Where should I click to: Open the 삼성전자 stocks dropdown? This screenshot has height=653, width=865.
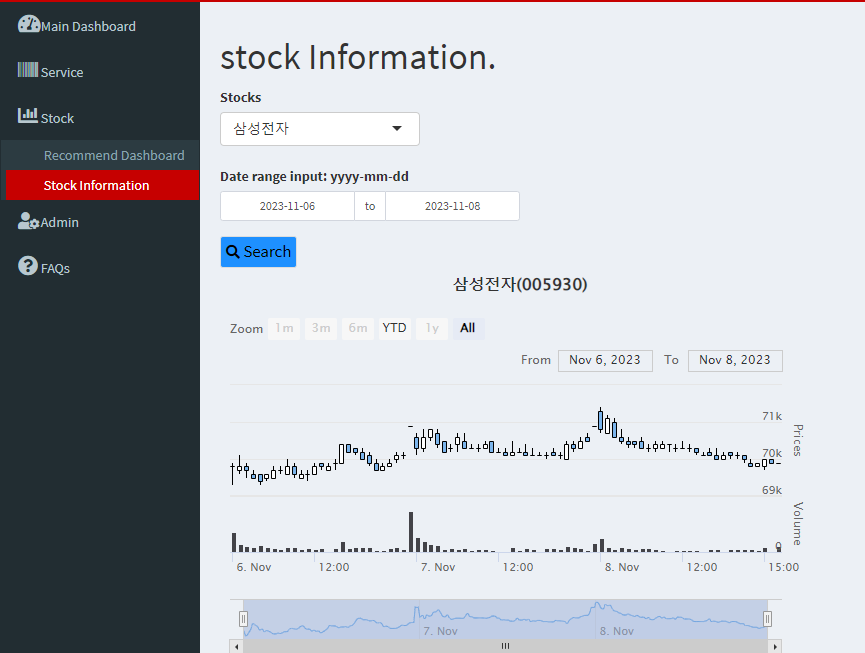tap(320, 129)
